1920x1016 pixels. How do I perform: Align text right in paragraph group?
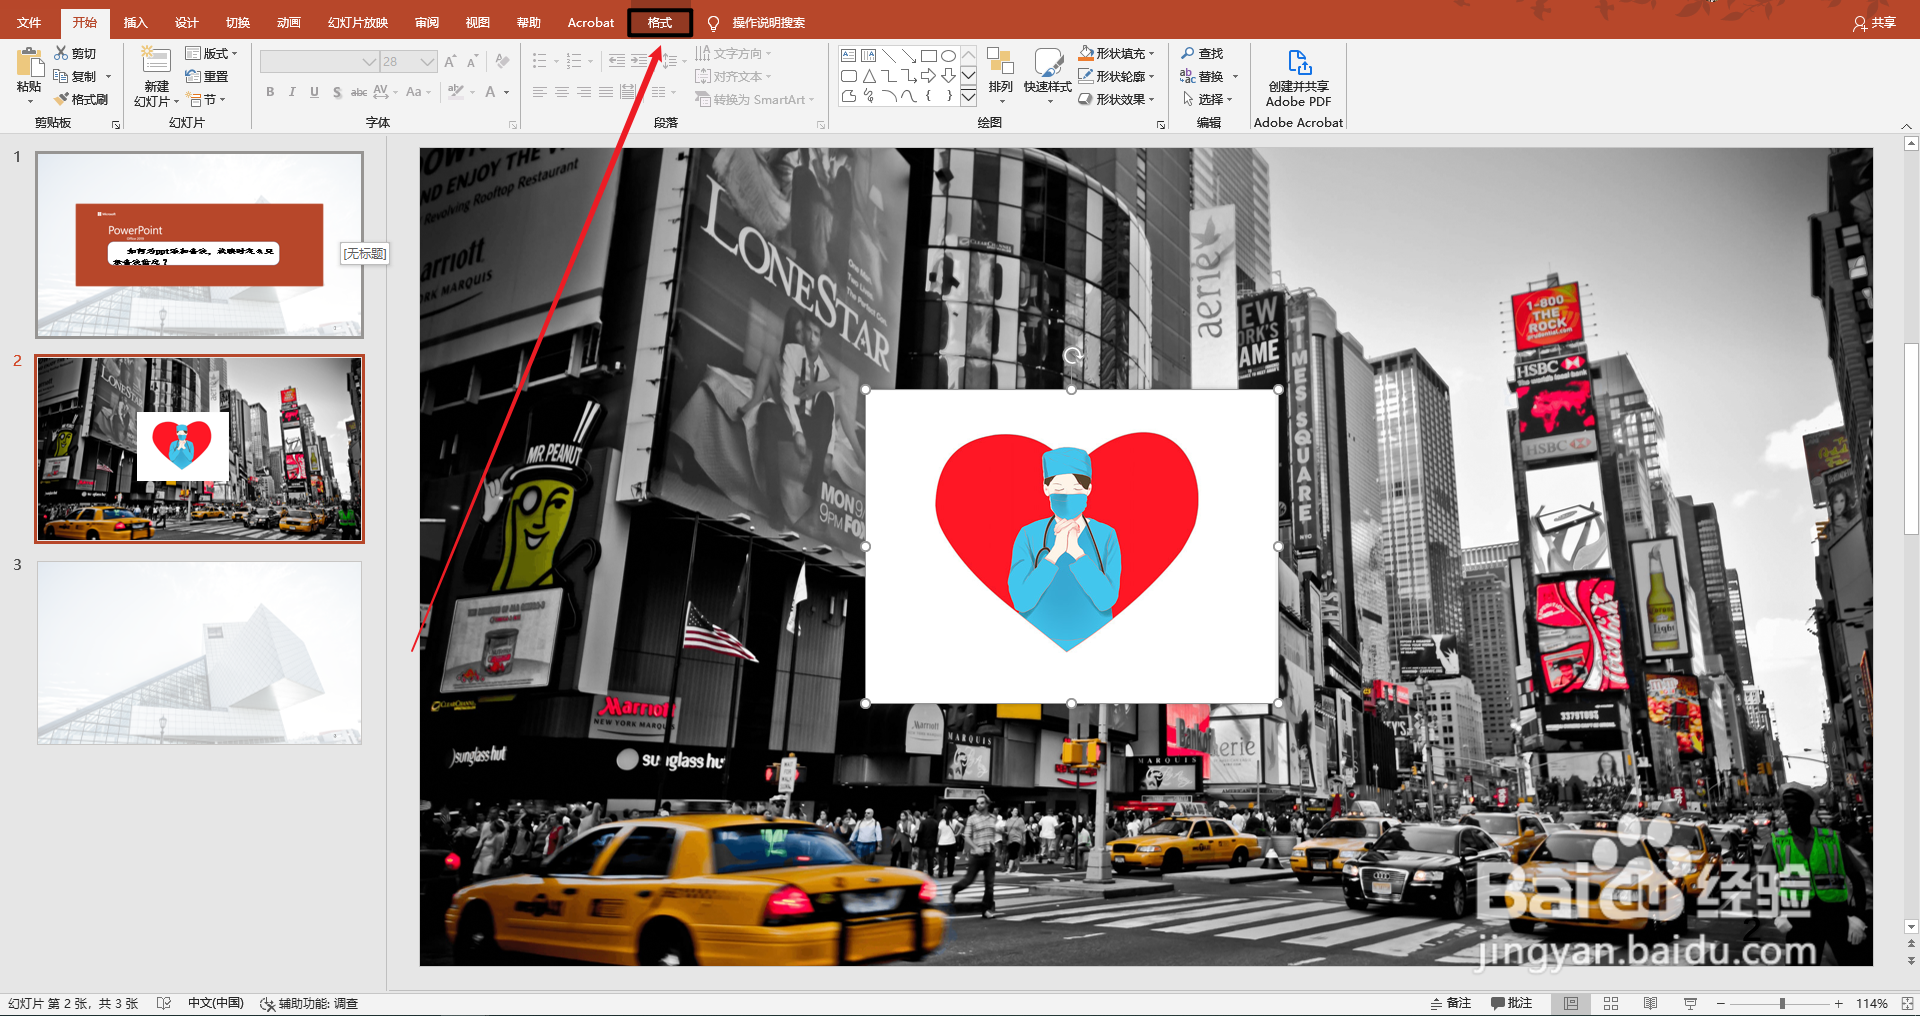(x=584, y=92)
